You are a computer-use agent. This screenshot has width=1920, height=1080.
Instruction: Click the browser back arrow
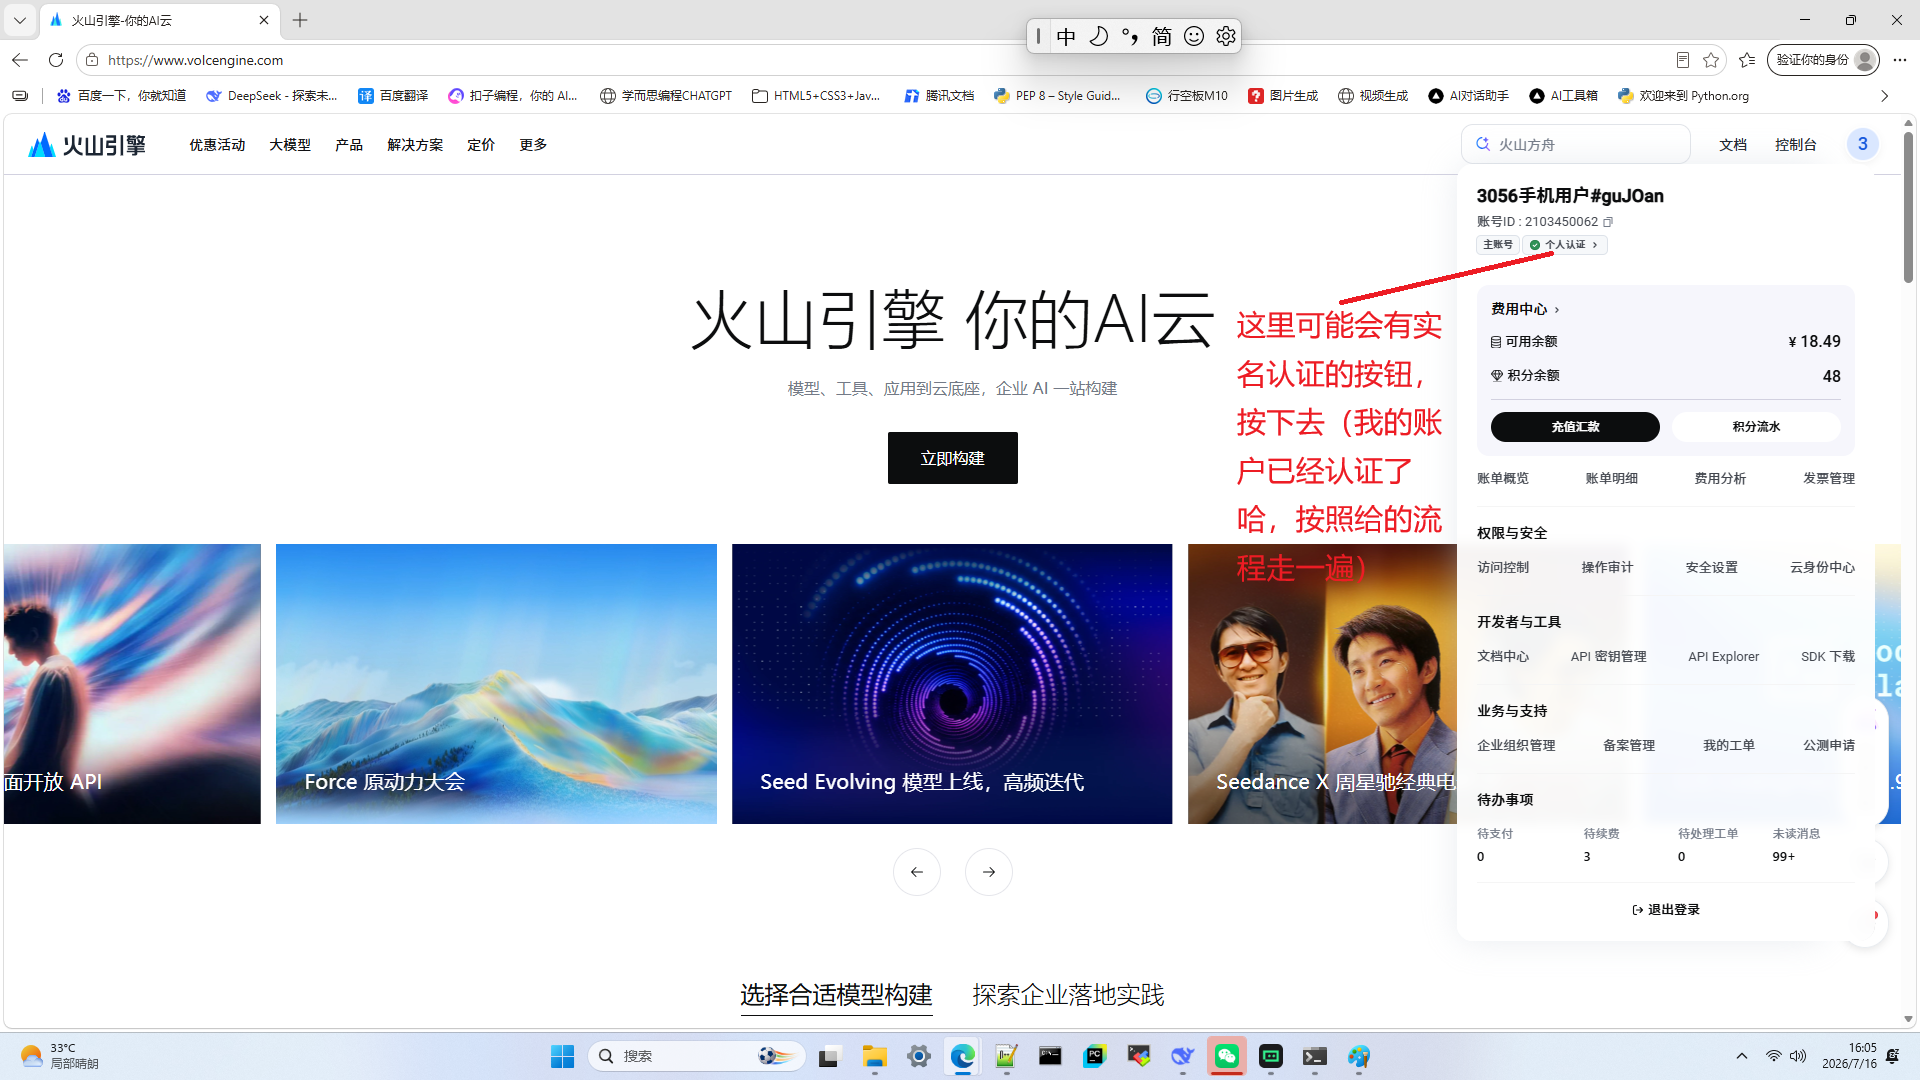pyautogui.click(x=20, y=60)
